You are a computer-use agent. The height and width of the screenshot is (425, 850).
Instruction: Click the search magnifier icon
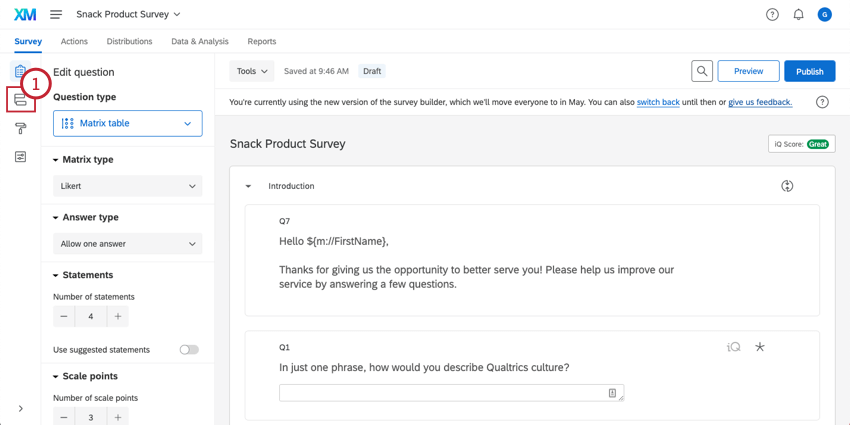(x=702, y=71)
